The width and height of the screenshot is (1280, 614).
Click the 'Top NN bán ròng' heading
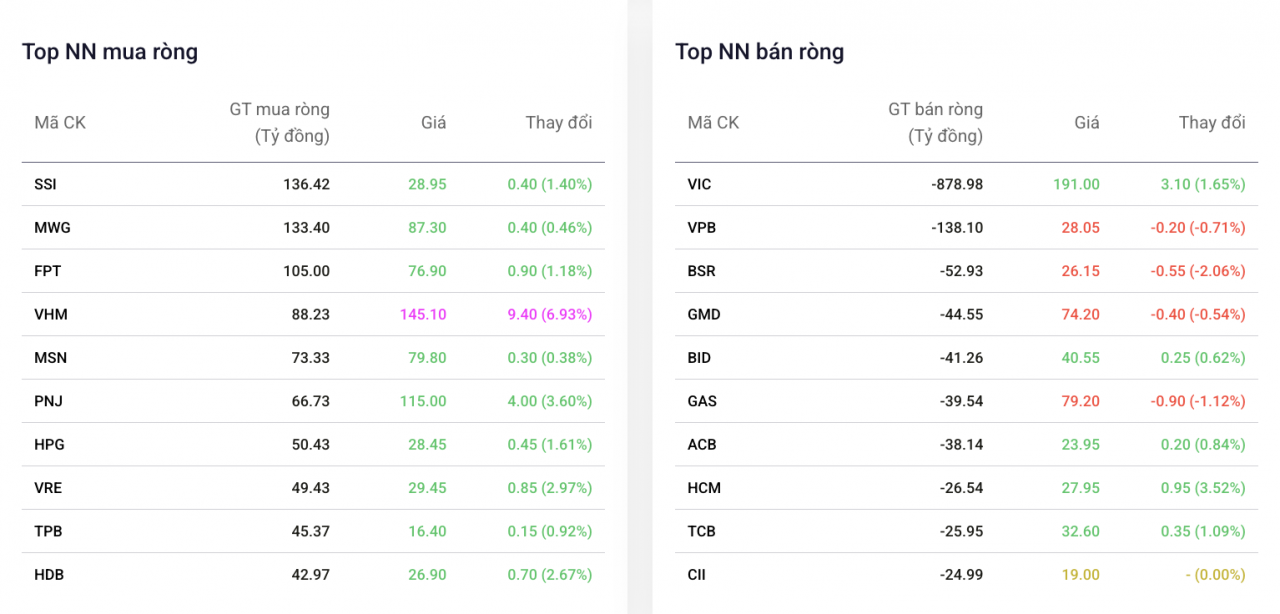(759, 52)
